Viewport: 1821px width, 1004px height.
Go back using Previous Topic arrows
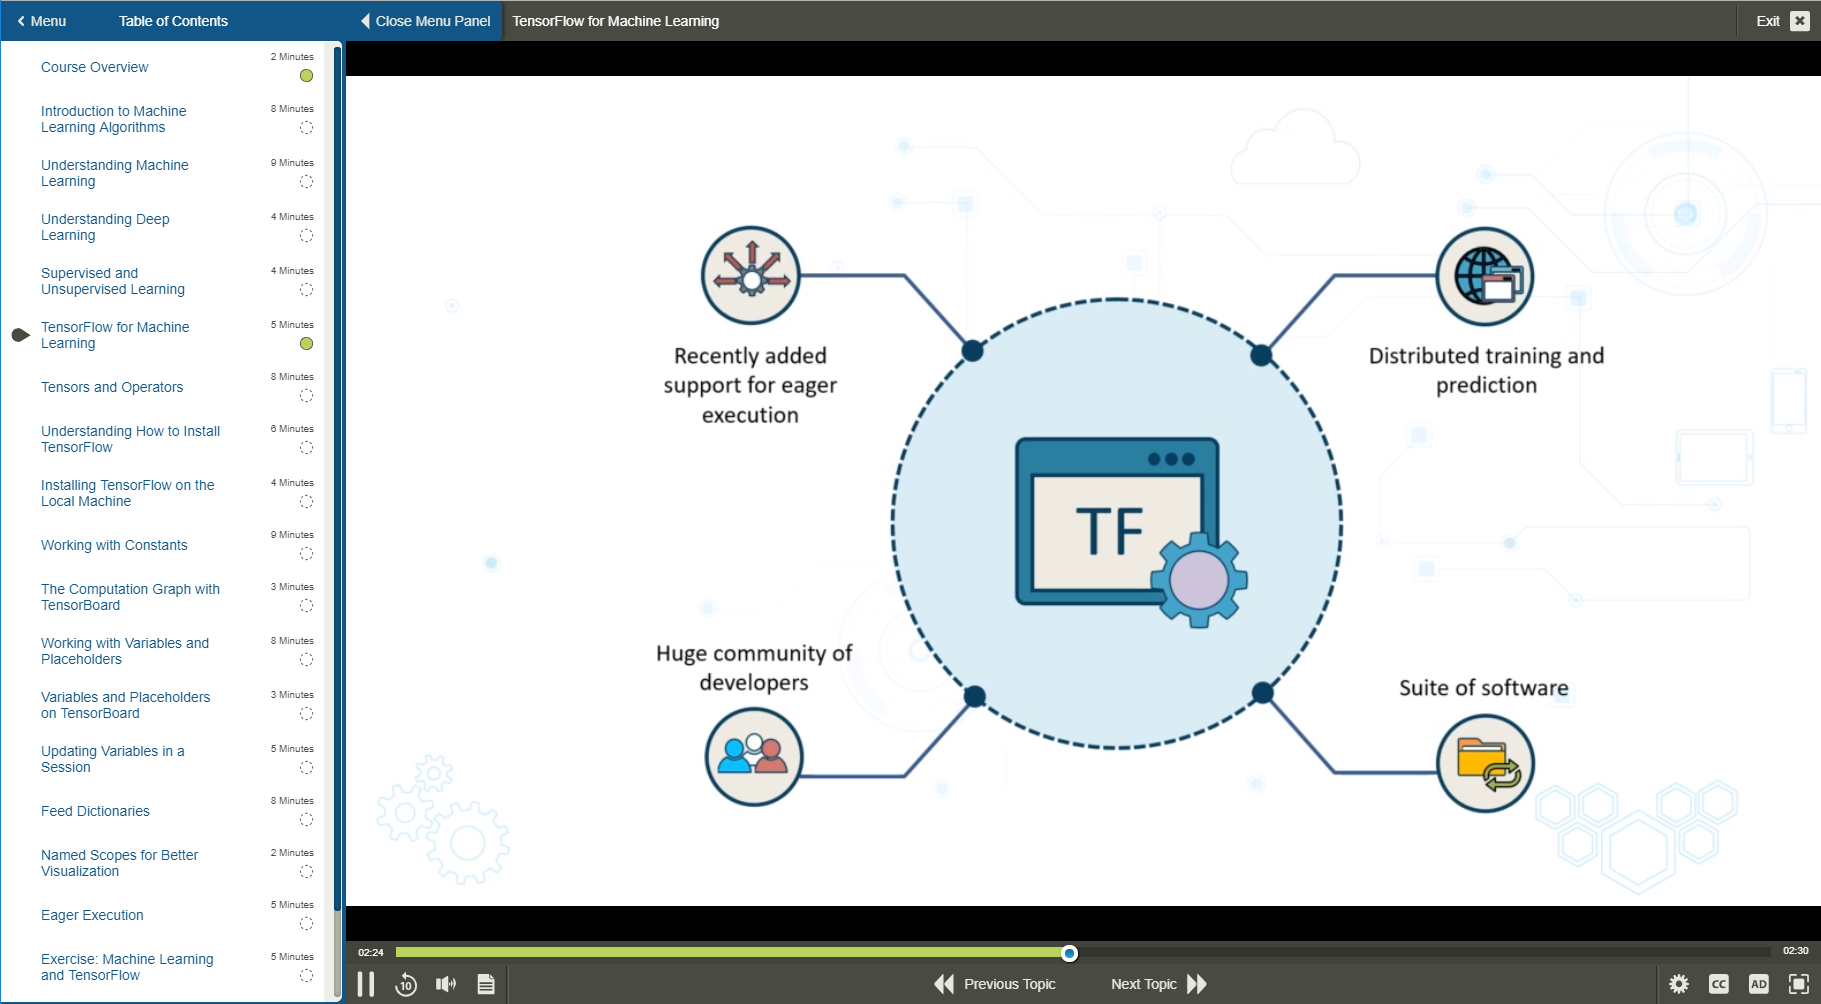(943, 984)
